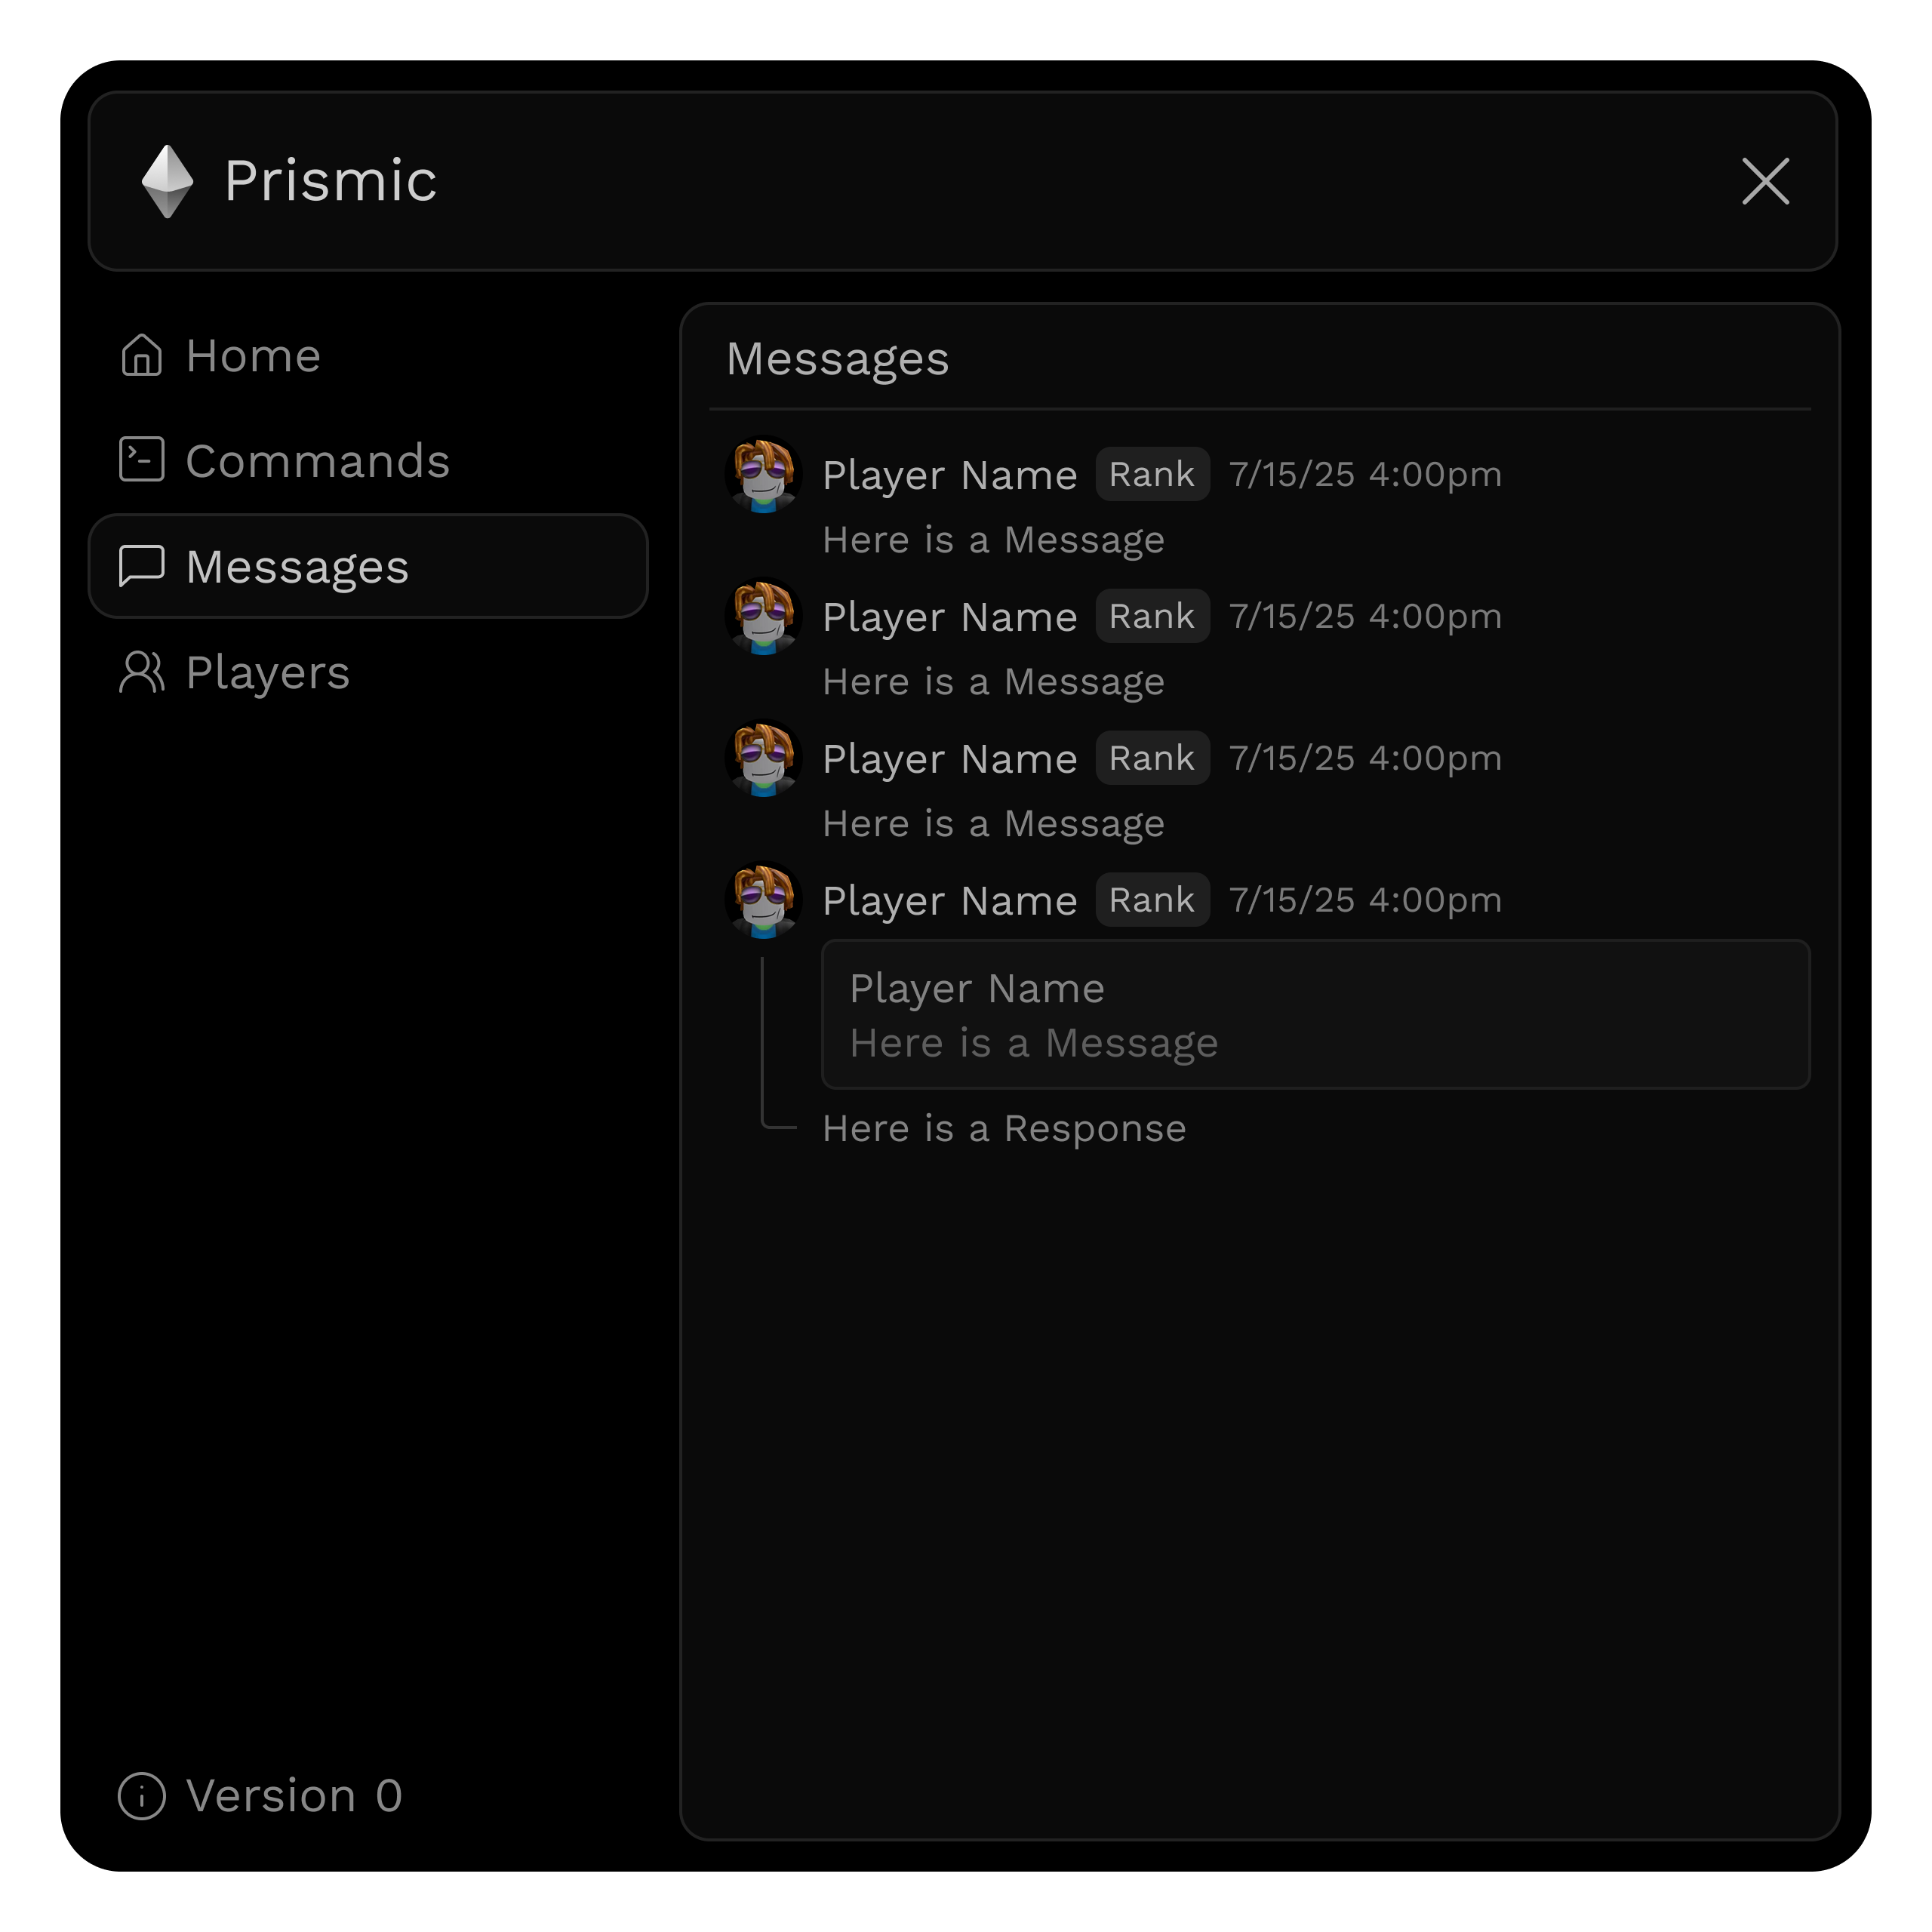This screenshot has height=1932, width=1932.
Task: Click the Players people icon
Action: (141, 672)
